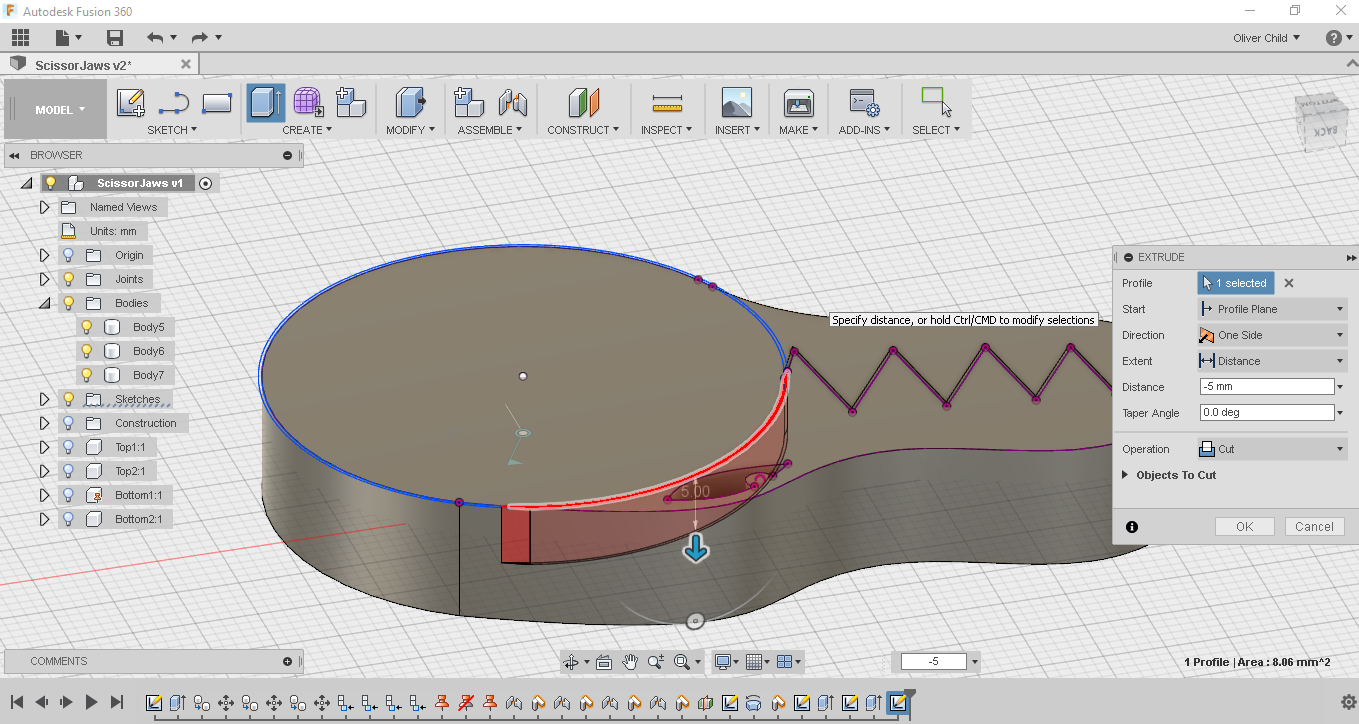Select the Extrude tool icon
The height and width of the screenshot is (724, 1359).
tap(265, 103)
